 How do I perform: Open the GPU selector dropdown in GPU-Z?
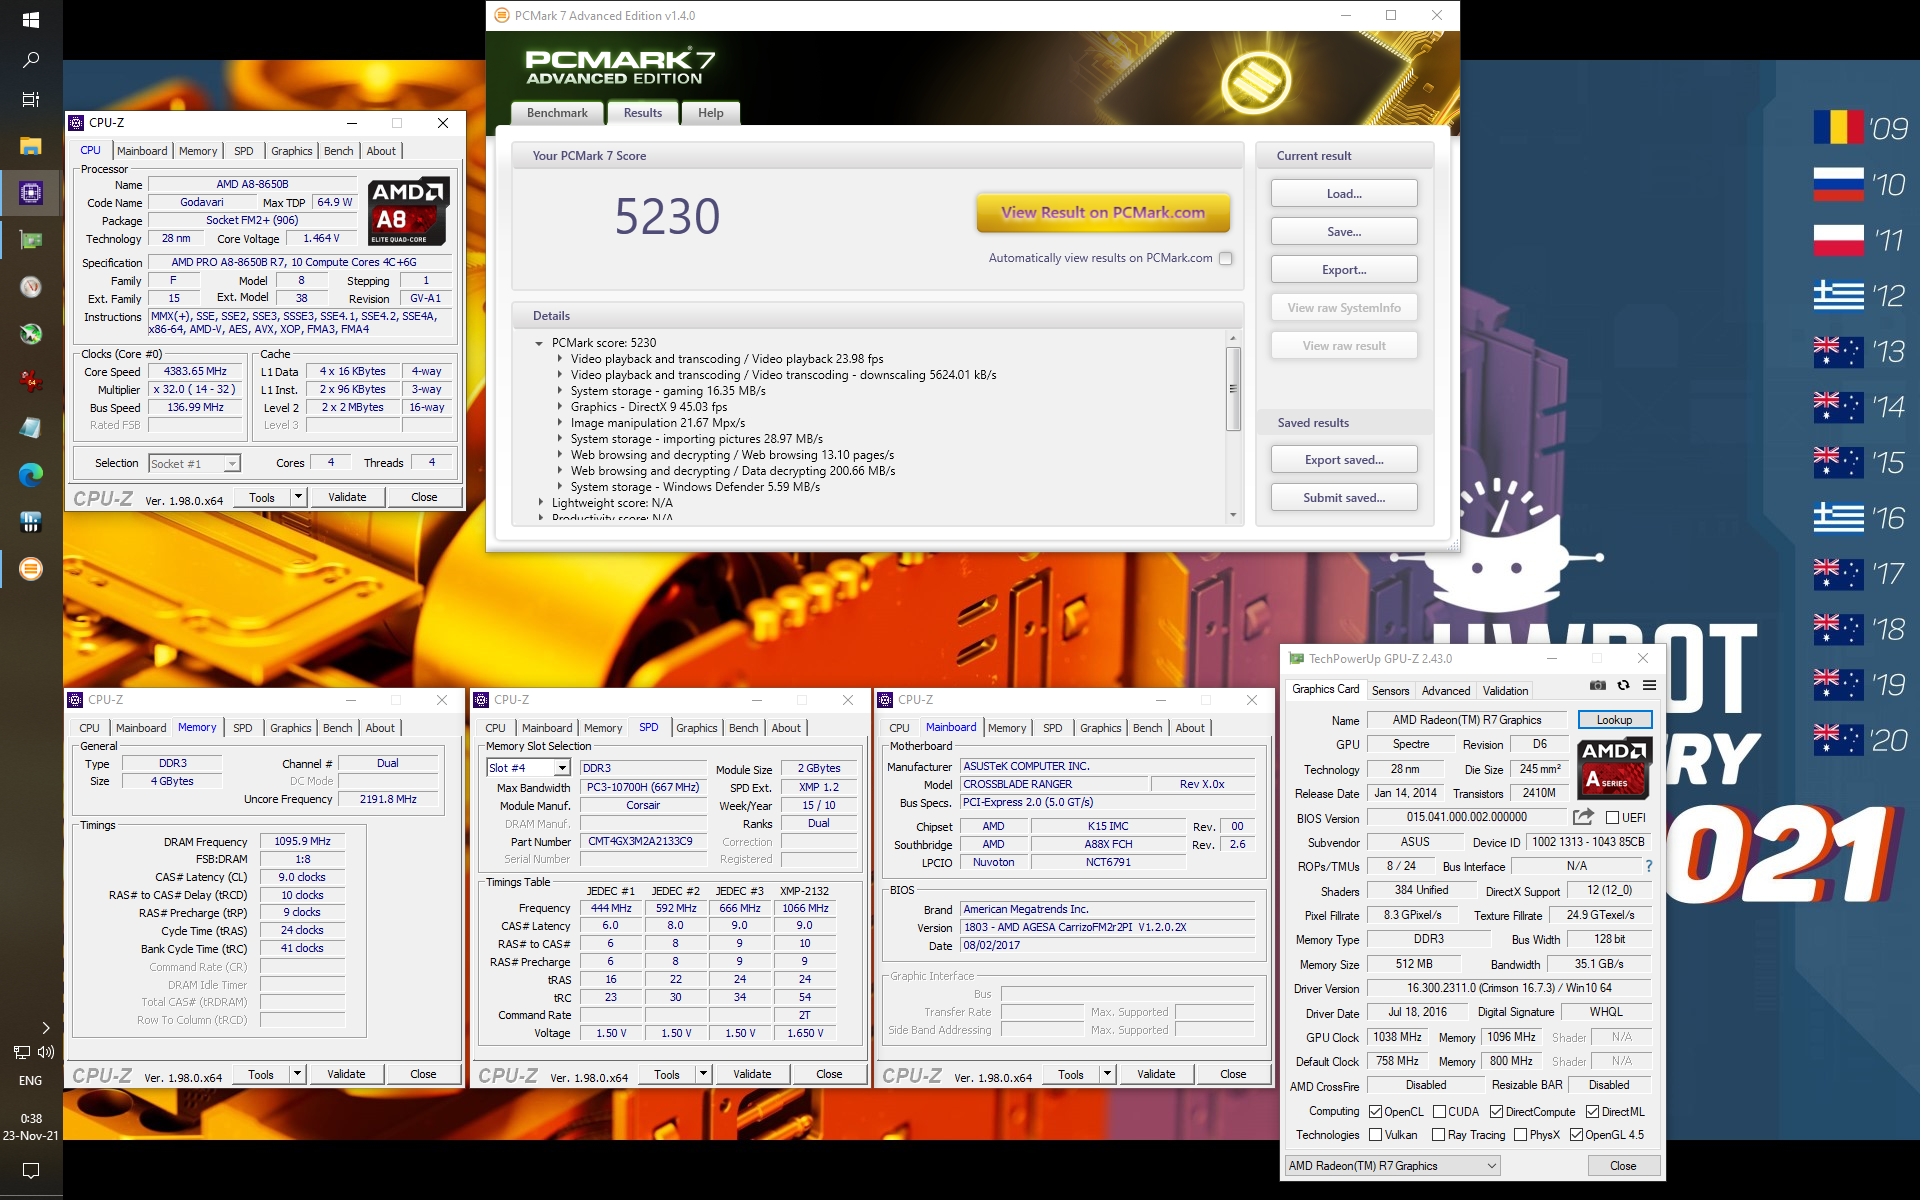(1393, 1166)
